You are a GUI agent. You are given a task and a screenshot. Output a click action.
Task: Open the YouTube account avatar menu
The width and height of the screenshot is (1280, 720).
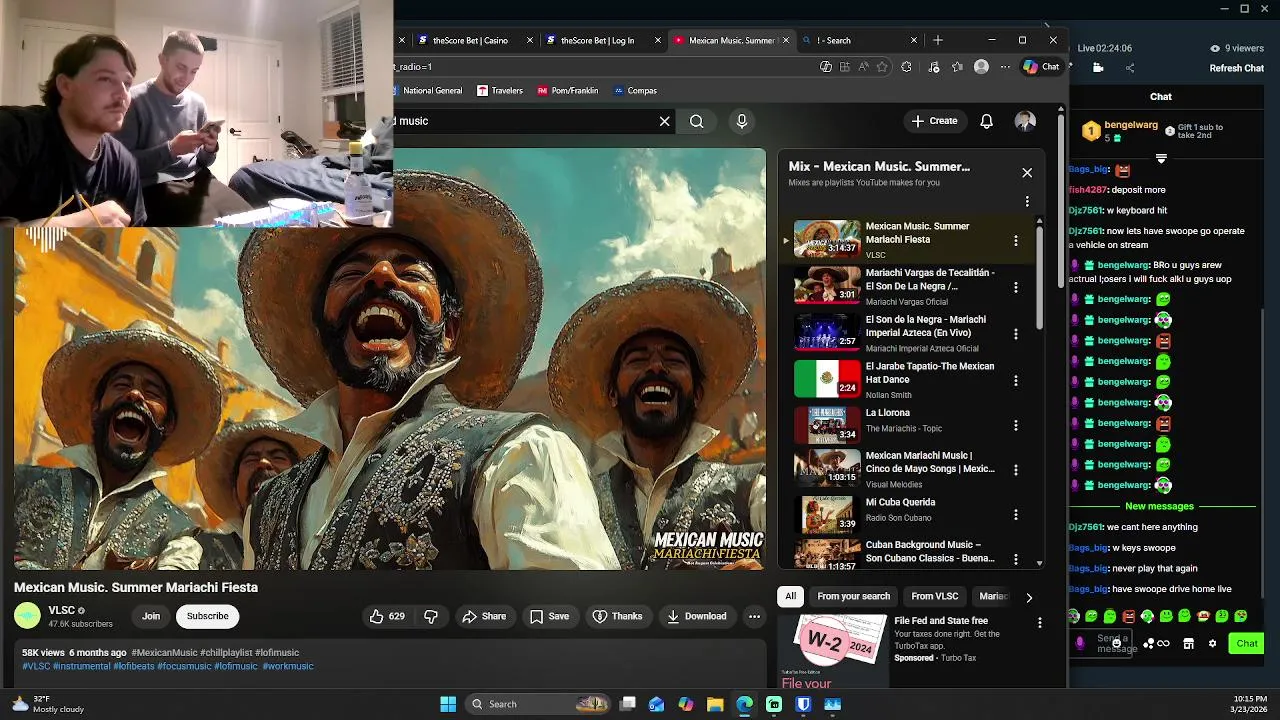tap(1025, 121)
